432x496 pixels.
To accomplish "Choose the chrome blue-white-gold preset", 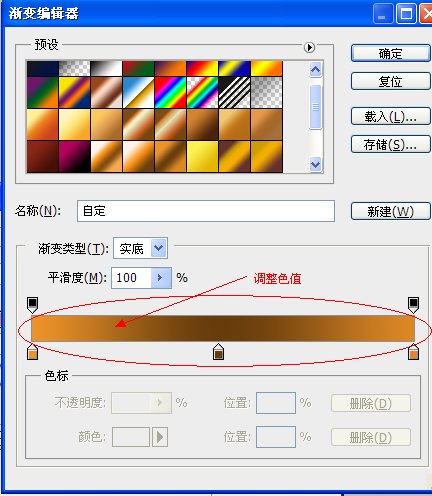I will [138, 93].
